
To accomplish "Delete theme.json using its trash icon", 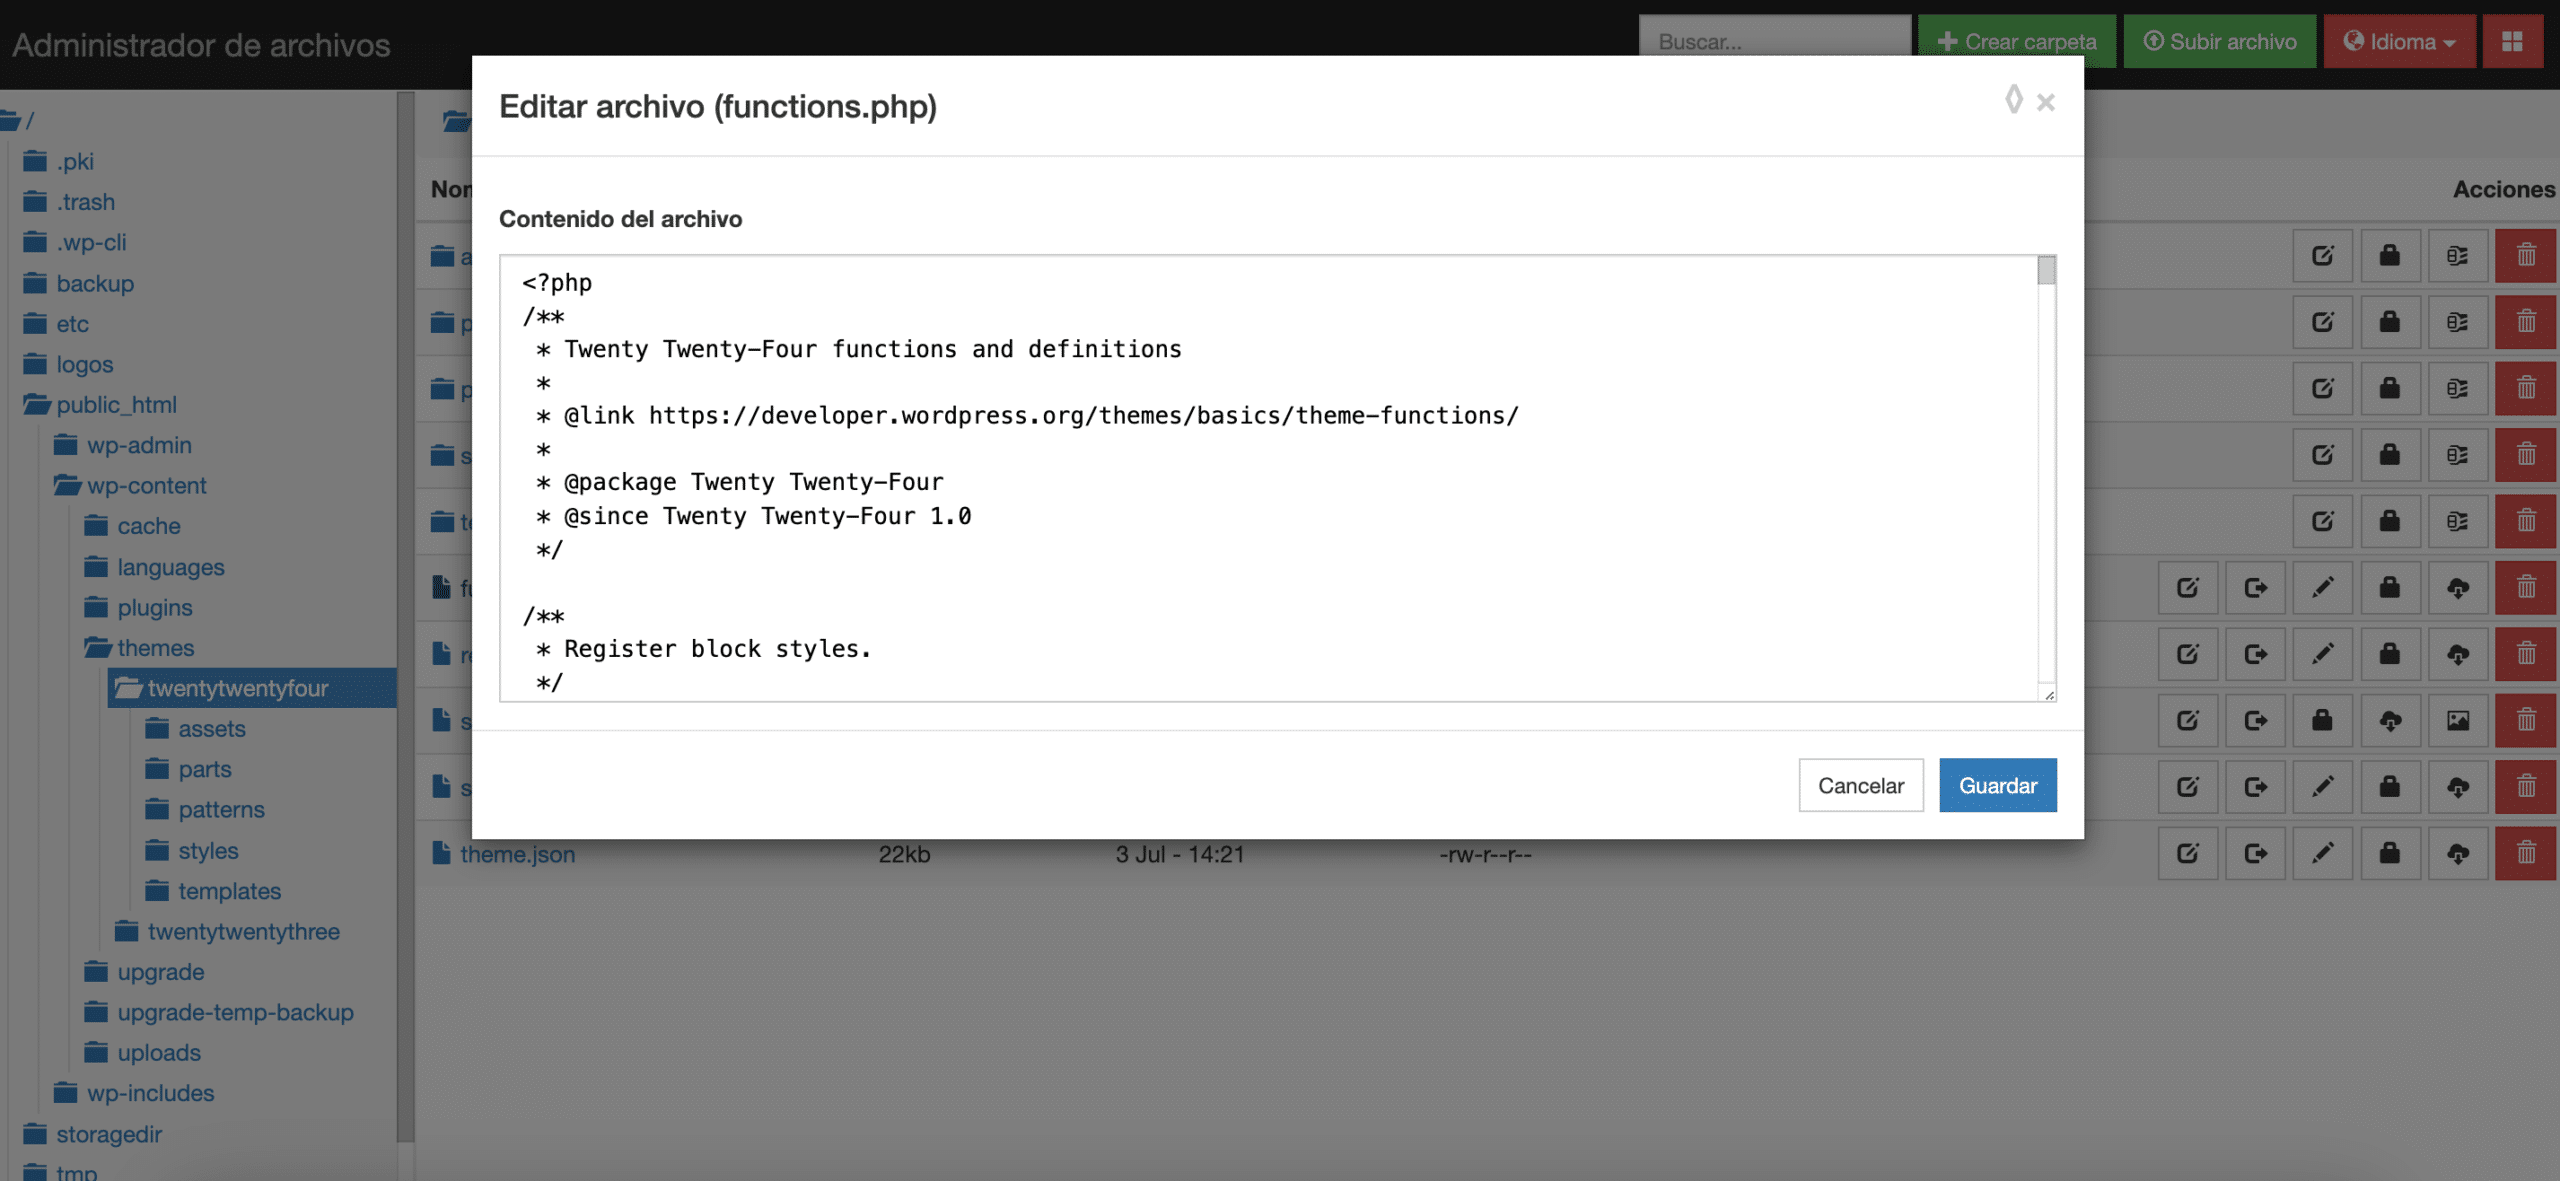I will [2525, 853].
